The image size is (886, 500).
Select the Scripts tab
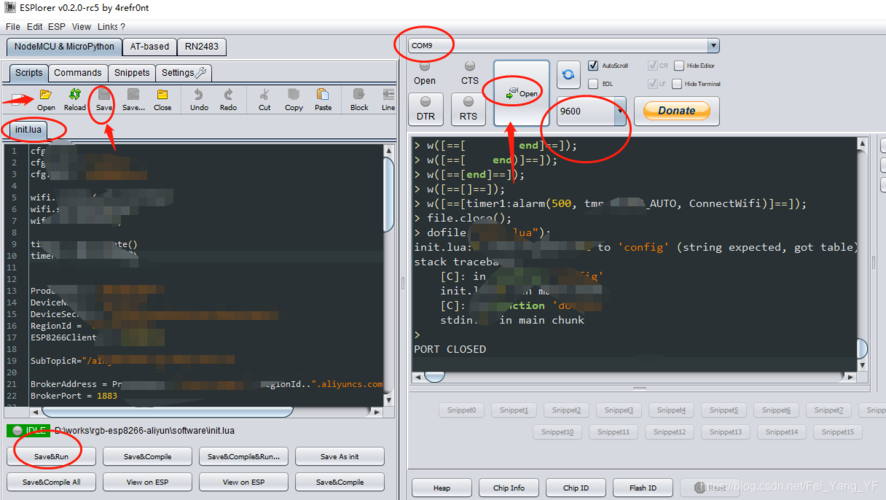click(29, 72)
